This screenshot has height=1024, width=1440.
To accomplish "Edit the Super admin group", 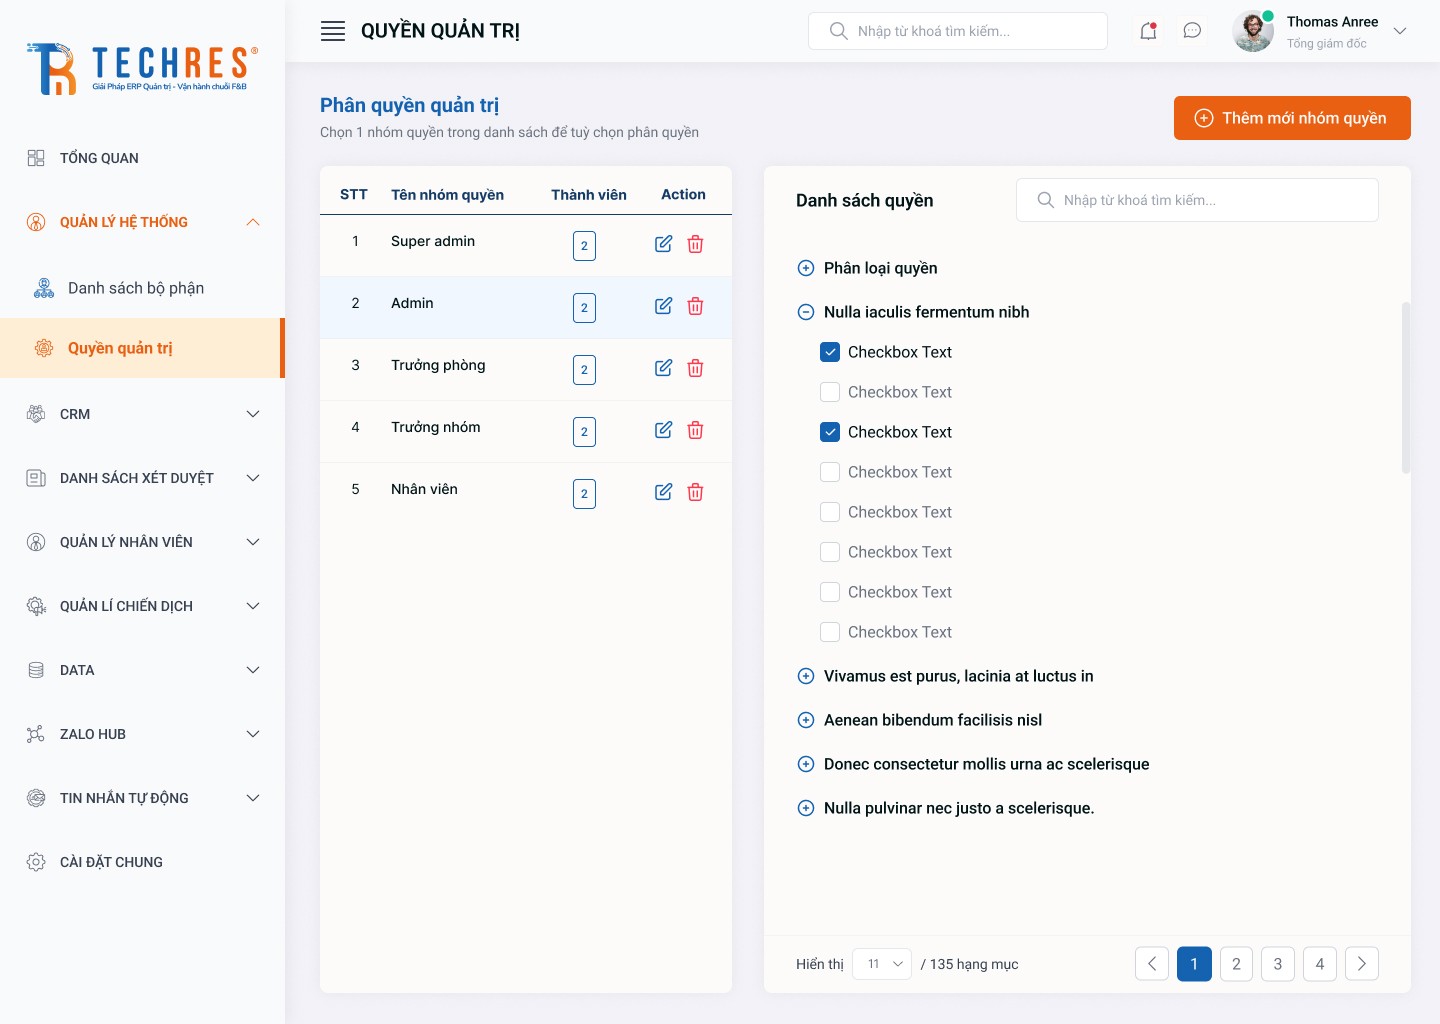I will tap(663, 244).
